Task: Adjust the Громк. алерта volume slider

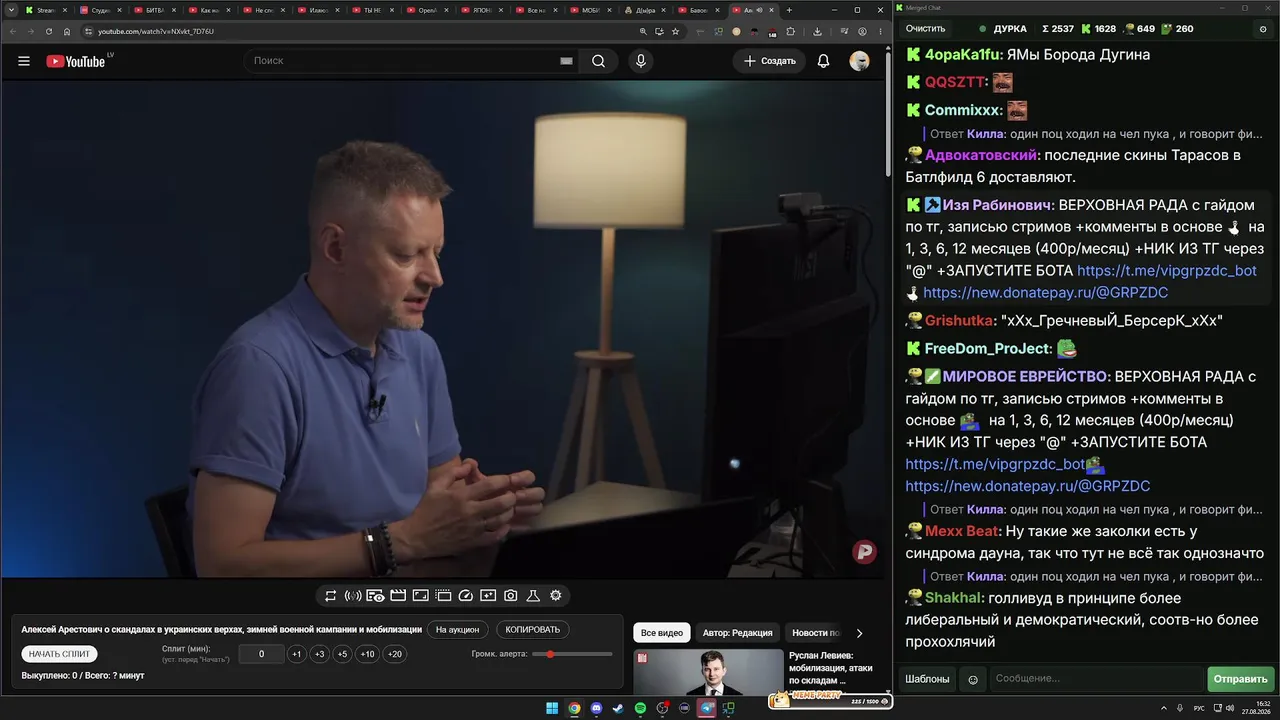Action: [x=572, y=654]
